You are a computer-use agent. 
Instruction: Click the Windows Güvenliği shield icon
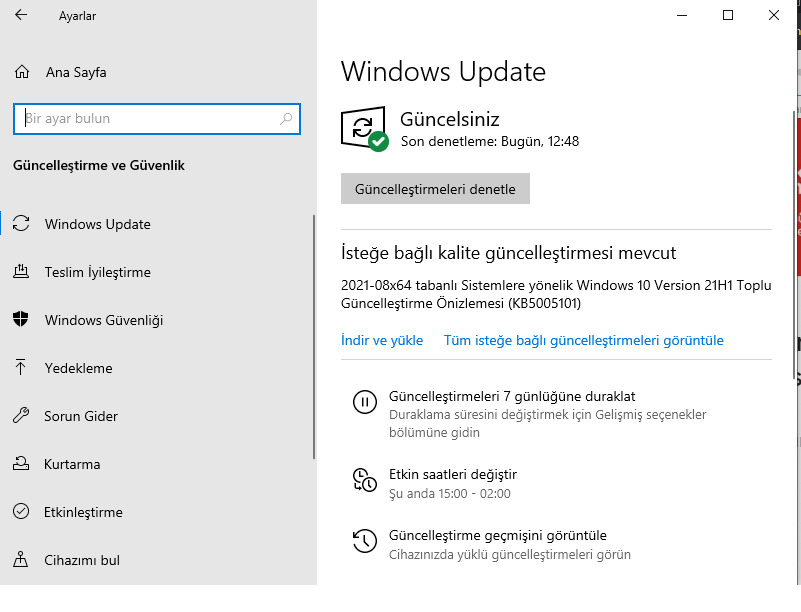(21, 320)
